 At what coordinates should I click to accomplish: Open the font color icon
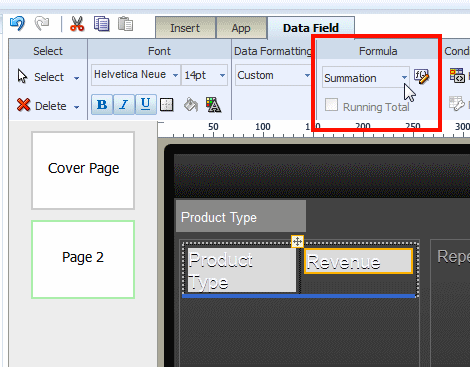213,105
